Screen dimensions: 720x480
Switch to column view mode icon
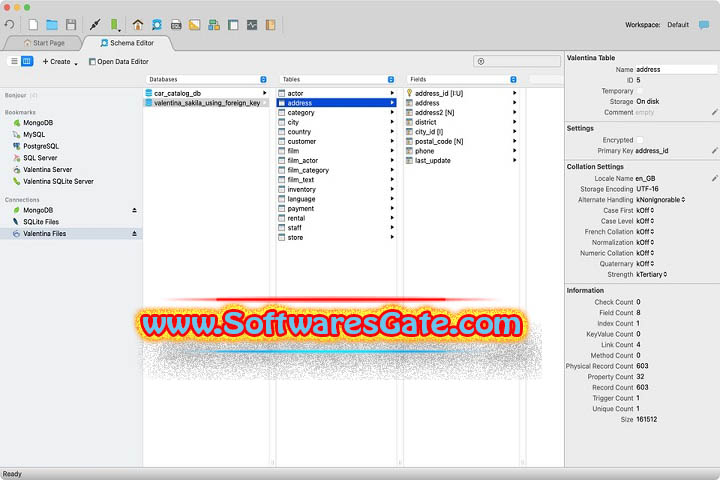pyautogui.click(x=27, y=61)
